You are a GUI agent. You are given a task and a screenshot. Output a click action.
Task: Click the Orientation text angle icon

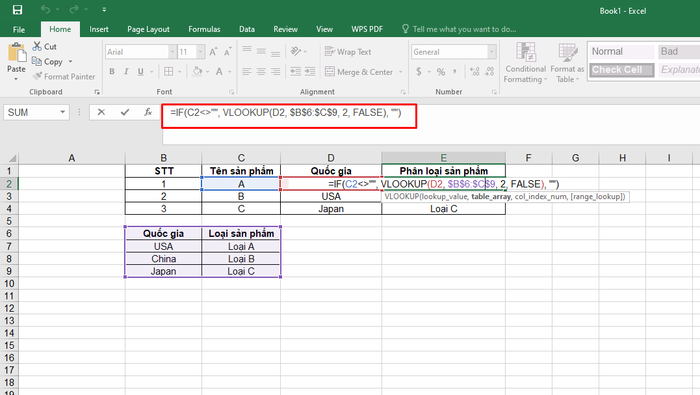pyautogui.click(x=296, y=52)
